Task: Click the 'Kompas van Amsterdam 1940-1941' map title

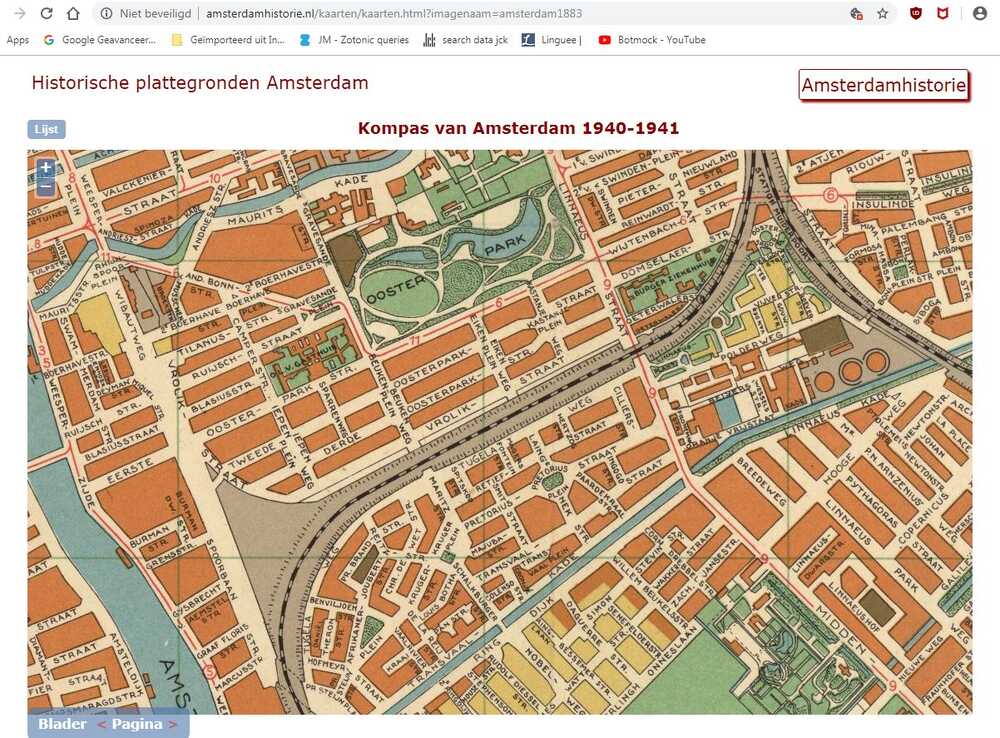Action: 518,128
